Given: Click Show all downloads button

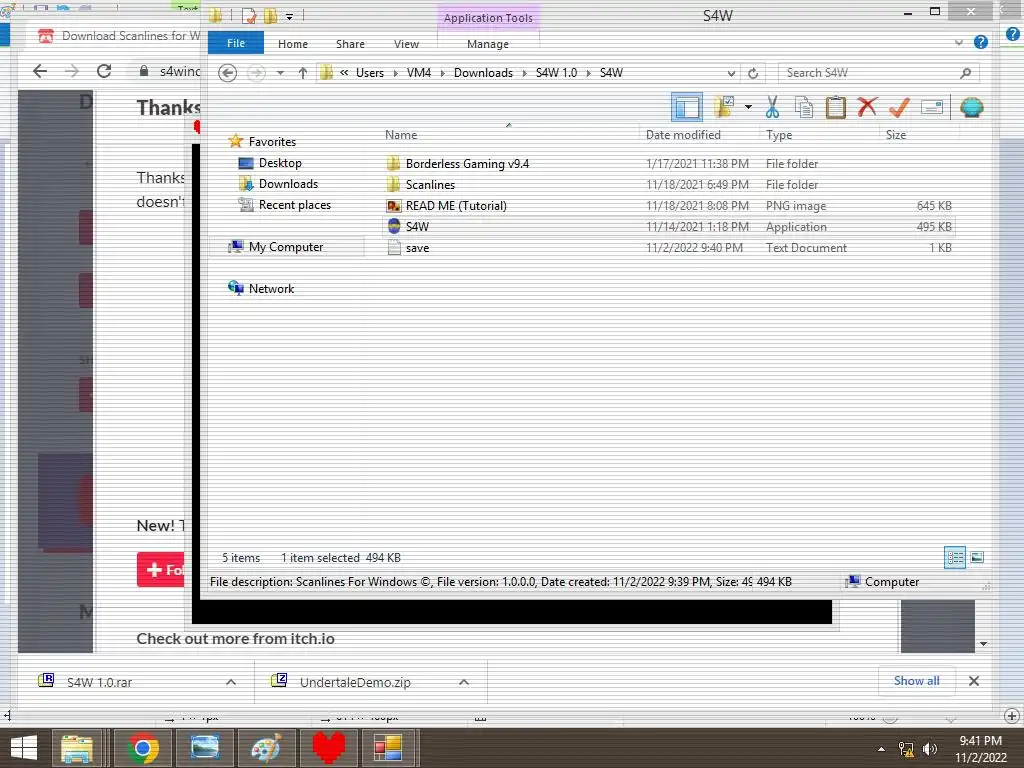Looking at the screenshot, I should (916, 680).
